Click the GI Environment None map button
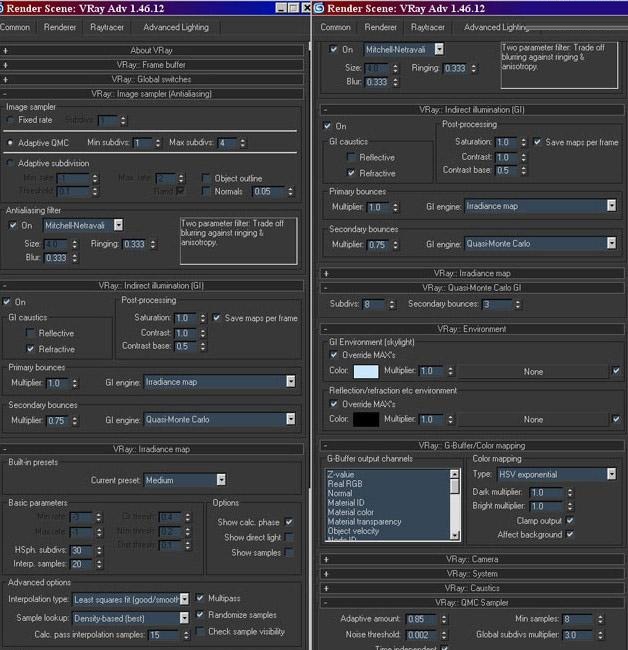This screenshot has width=628, height=650. (533, 372)
